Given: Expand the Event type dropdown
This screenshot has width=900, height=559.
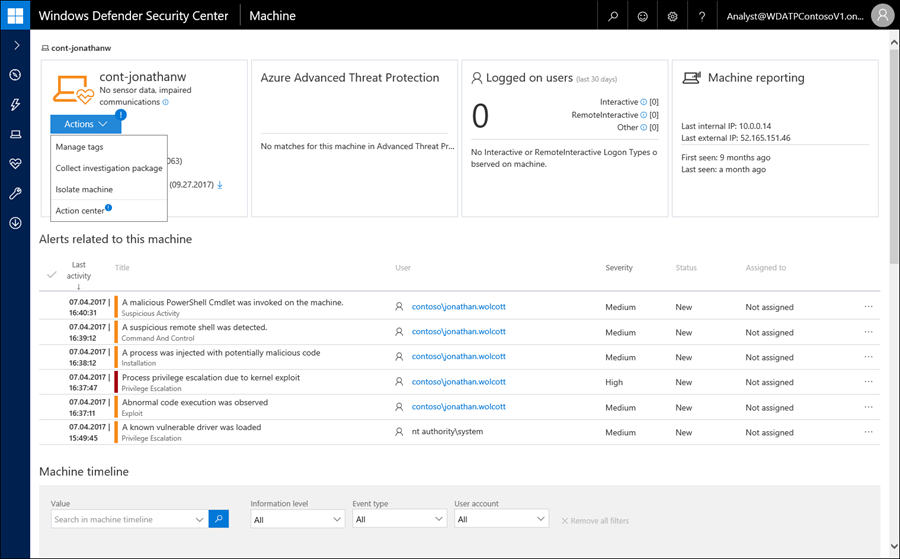Looking at the screenshot, I should 399,519.
